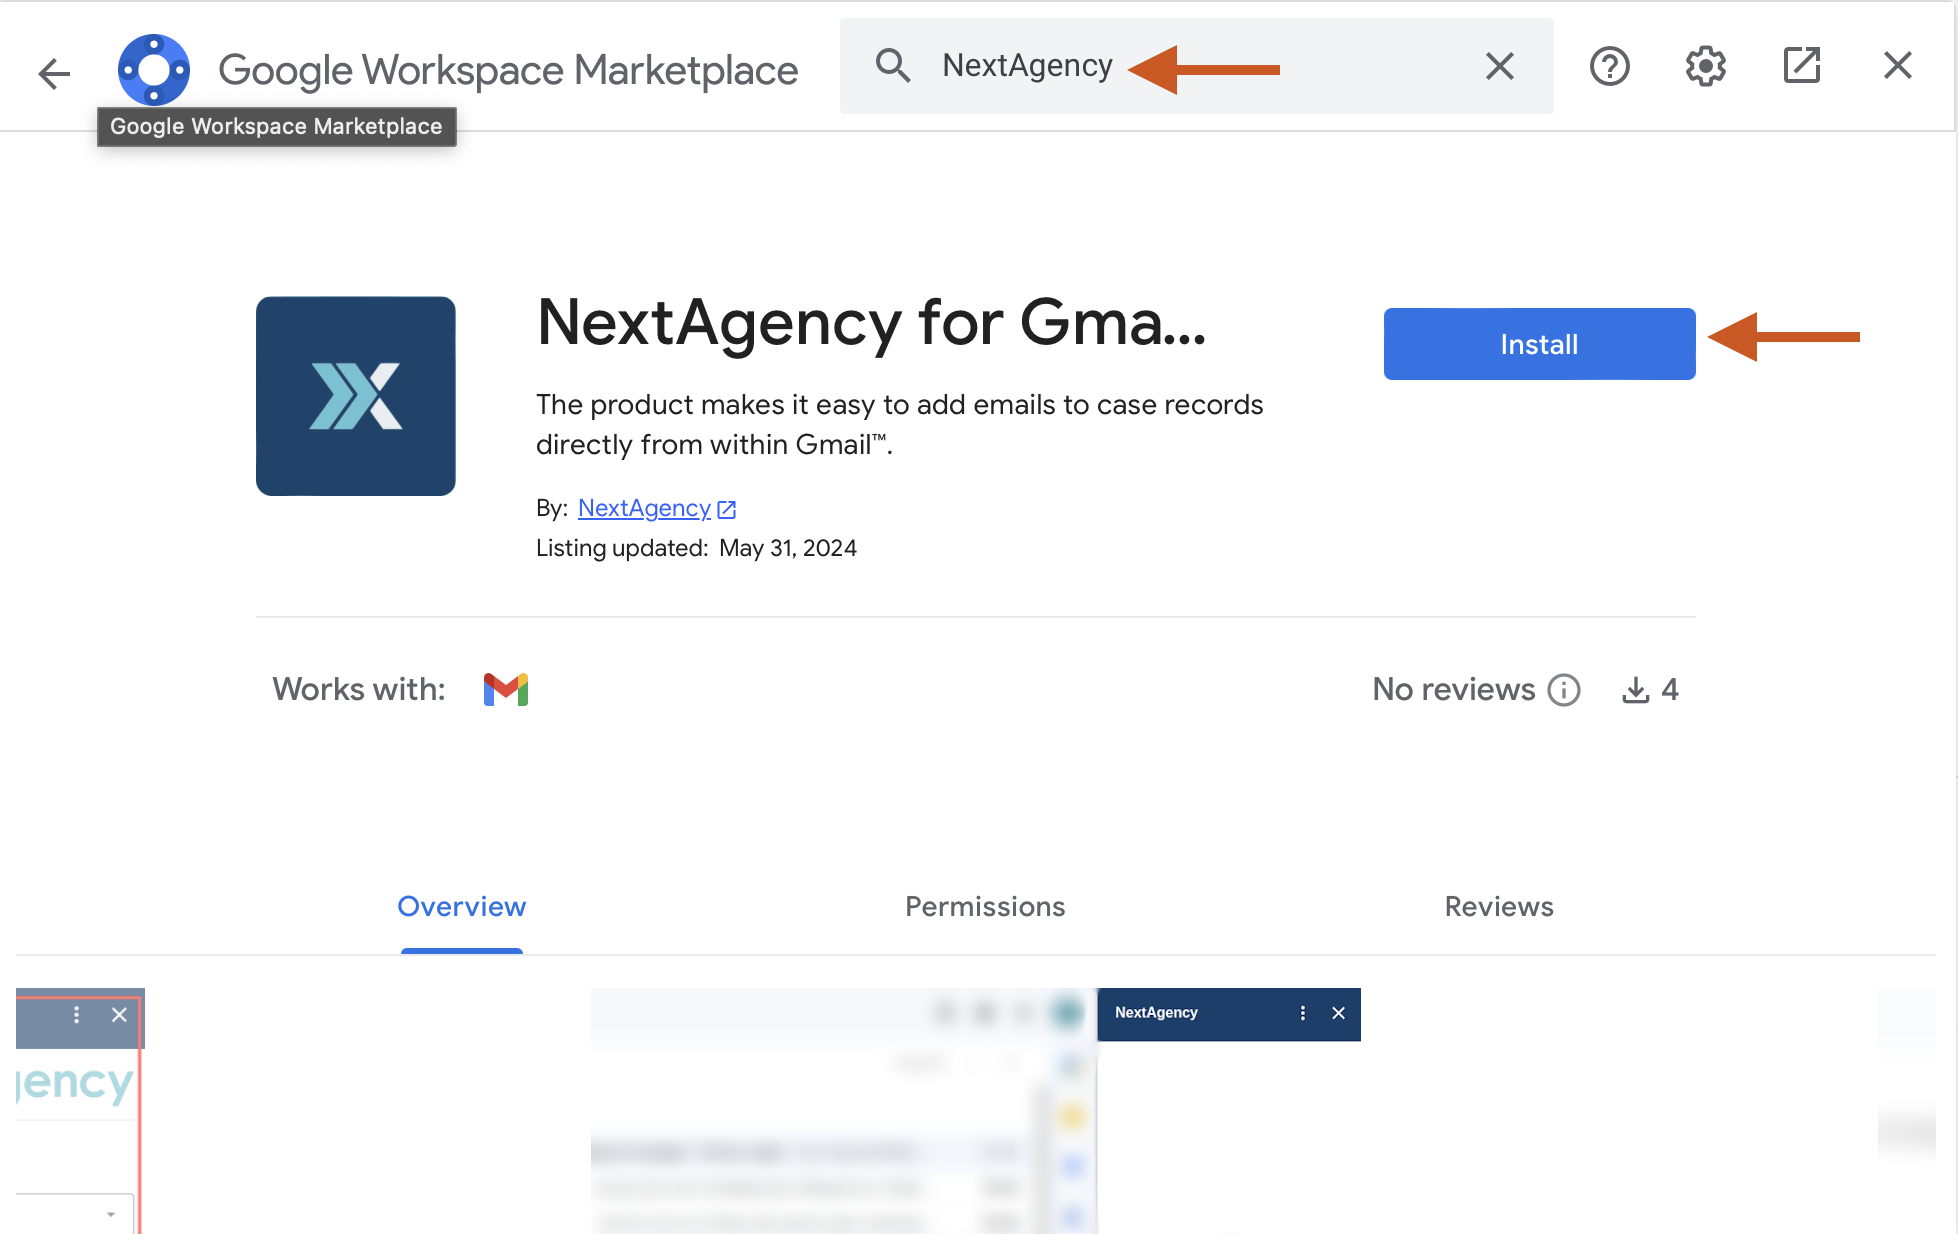Open Marketplace in a new window icon
The height and width of the screenshot is (1234, 1958).
tap(1801, 66)
